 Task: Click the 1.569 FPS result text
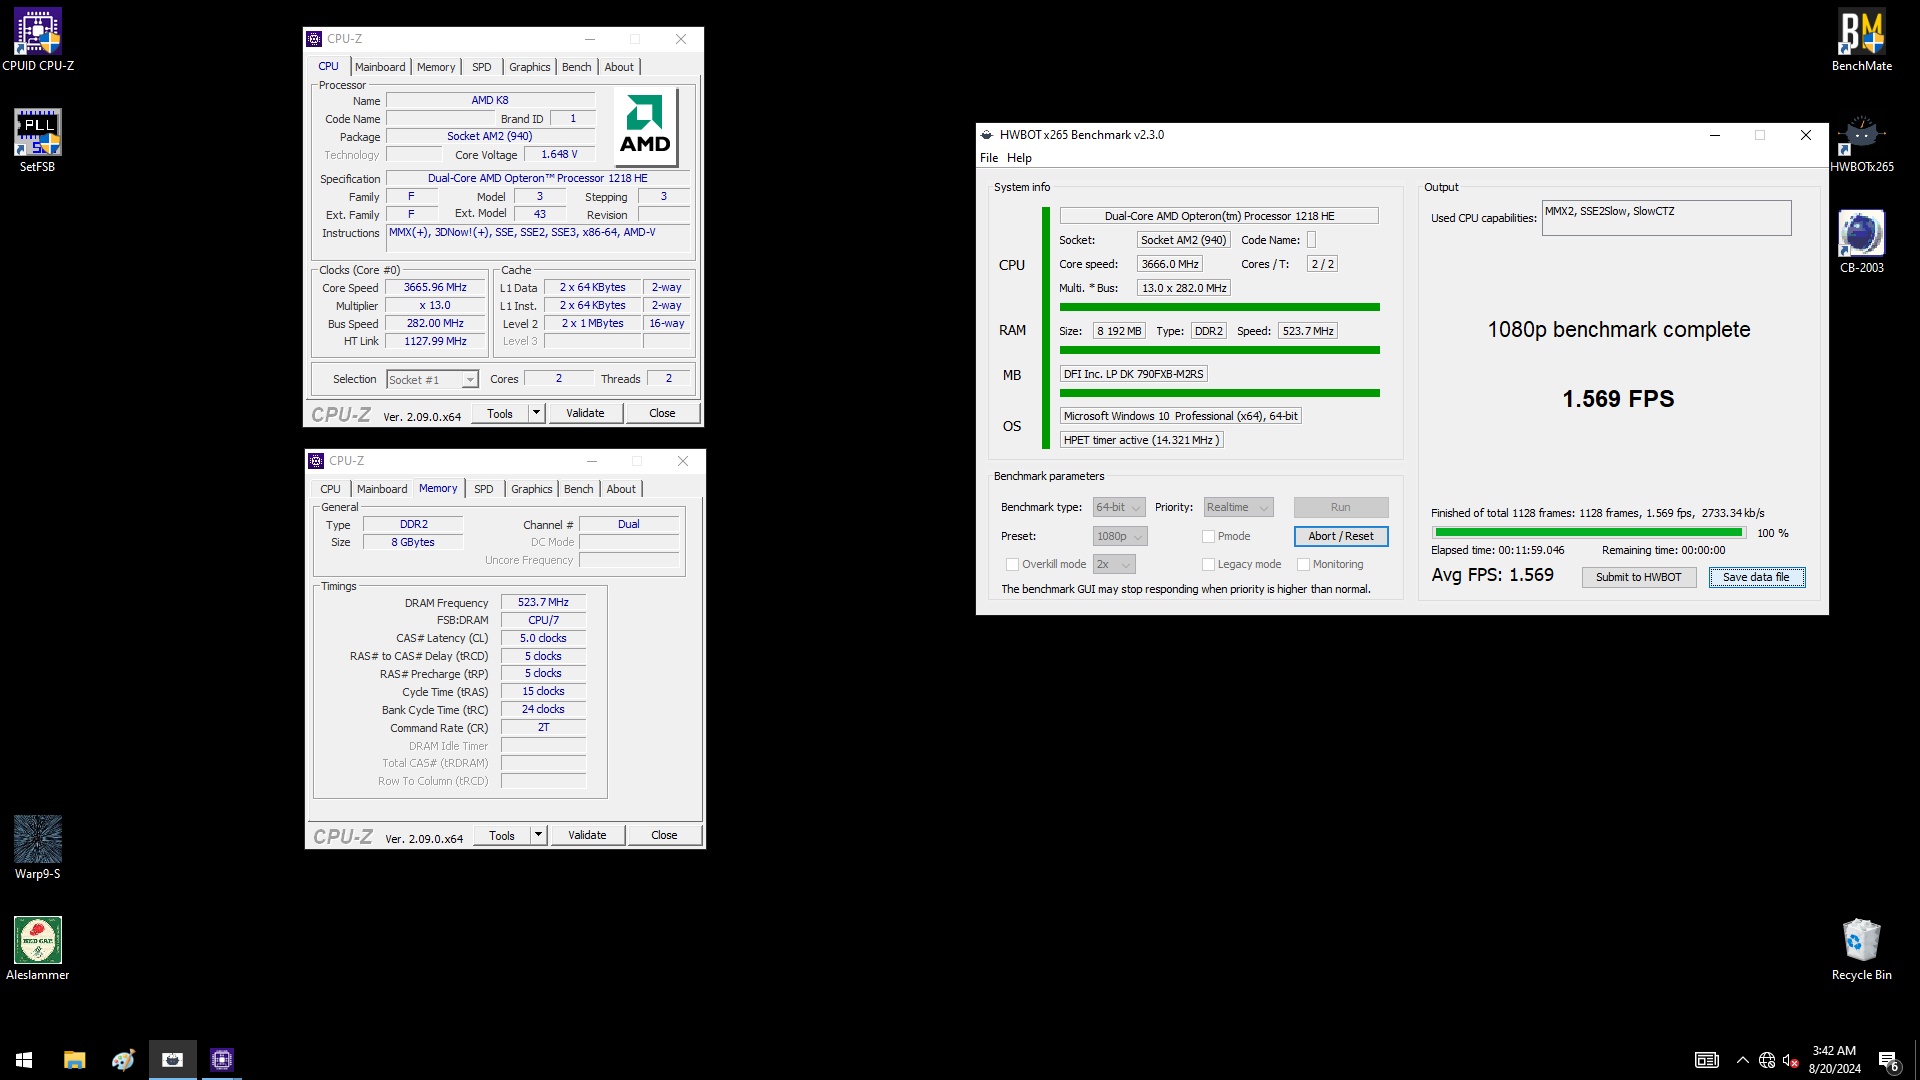(x=1618, y=399)
